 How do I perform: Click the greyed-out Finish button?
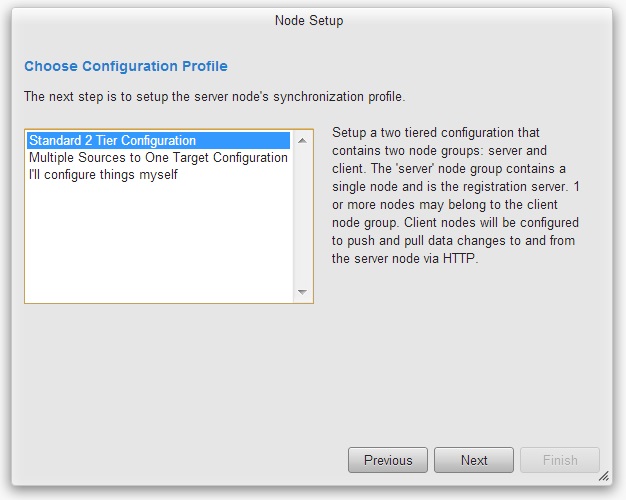pyautogui.click(x=560, y=460)
